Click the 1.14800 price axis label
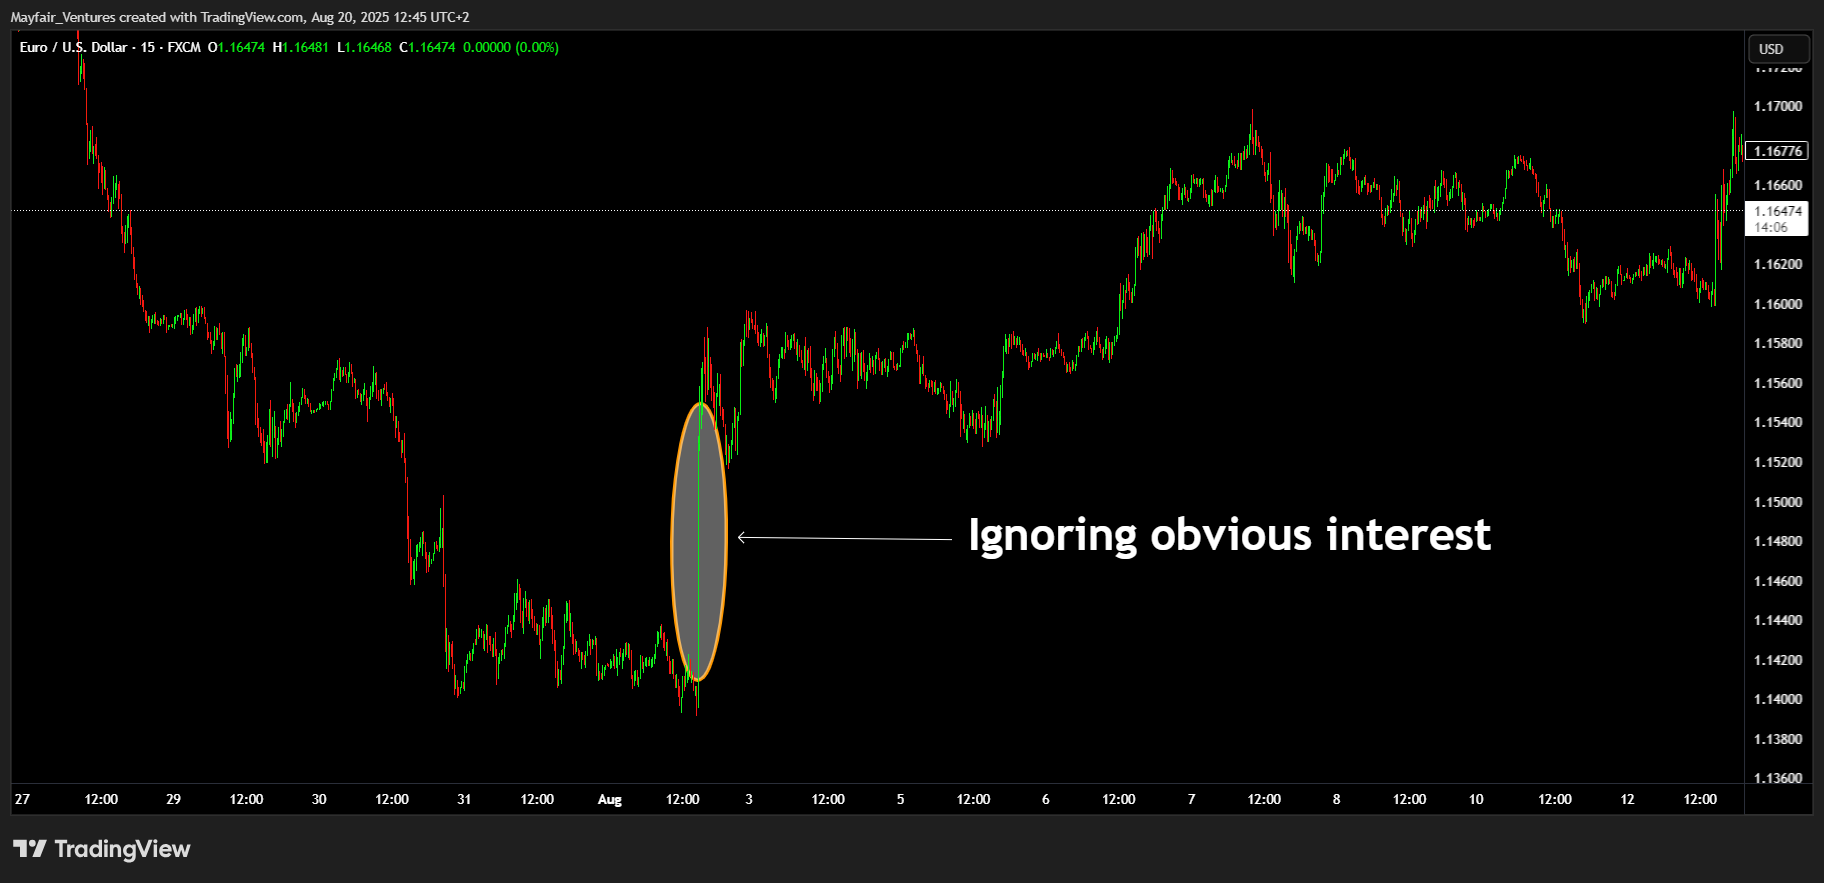The width and height of the screenshot is (1824, 883). [x=1778, y=541]
